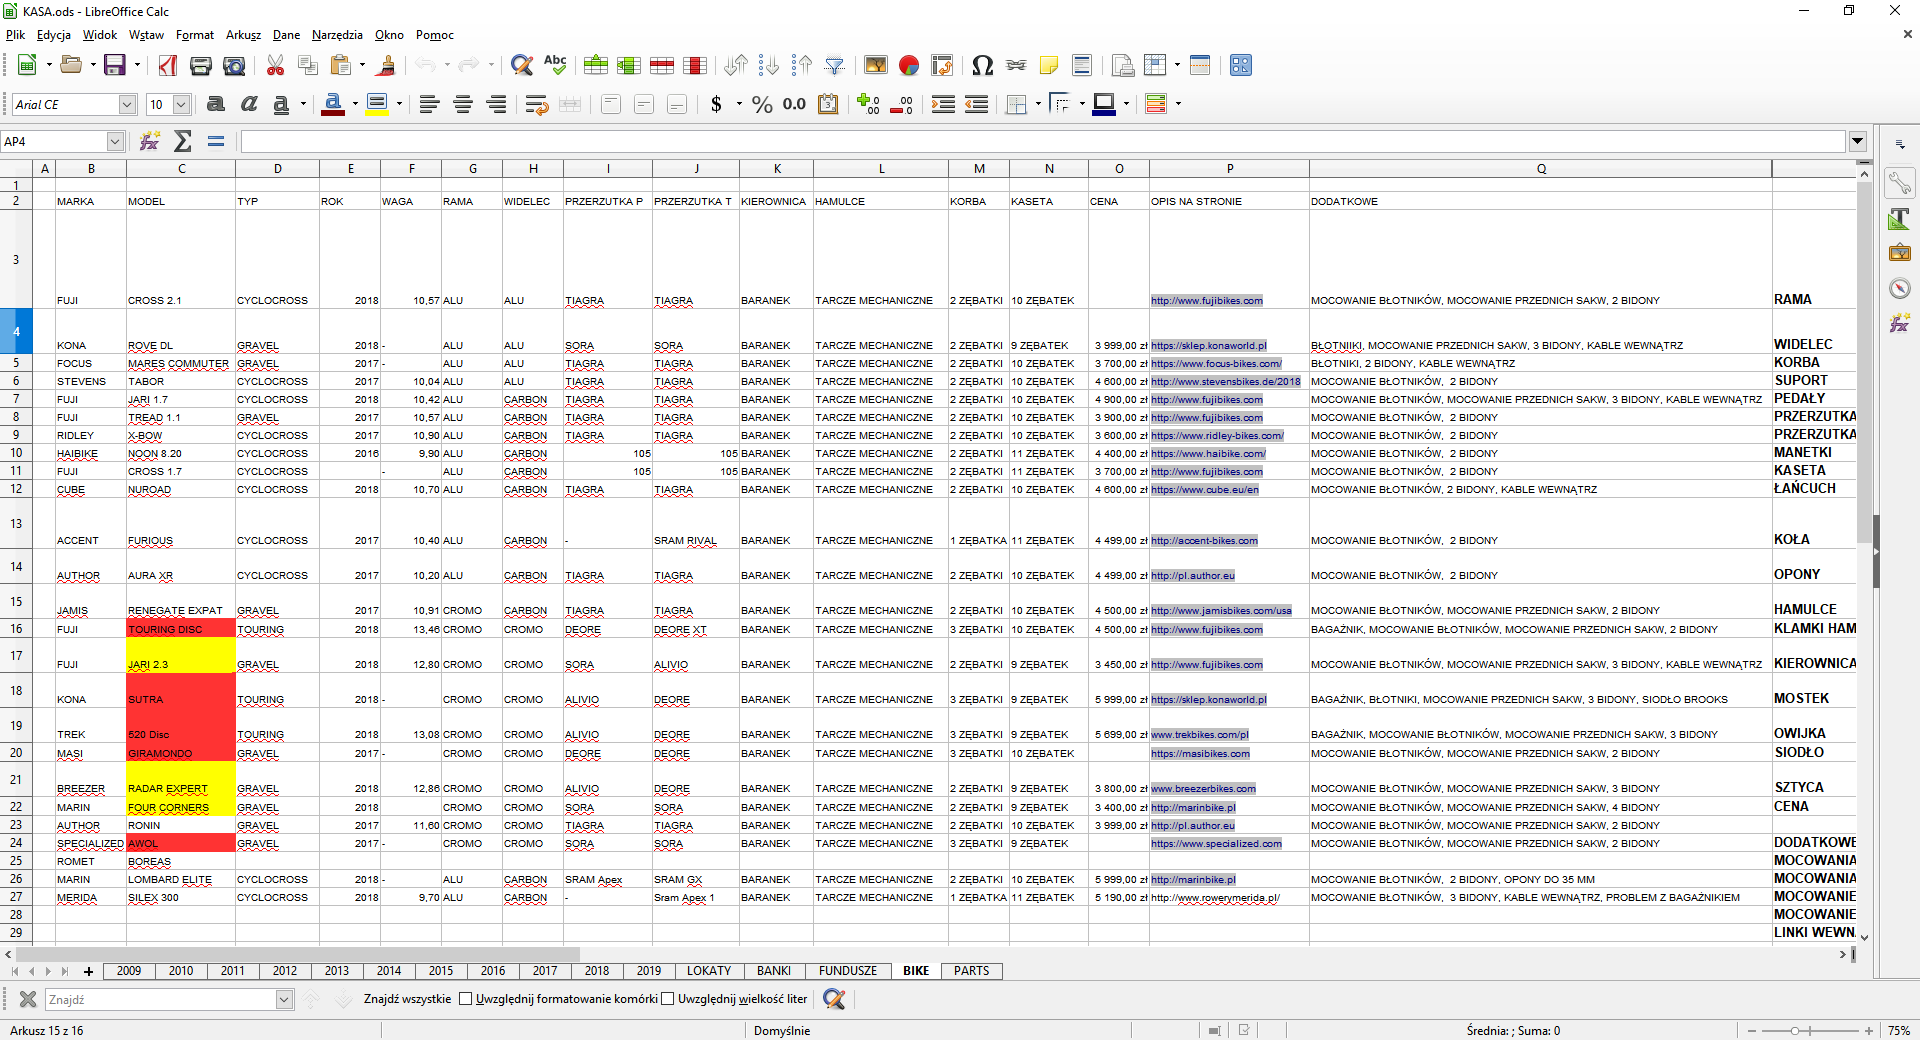Apply dark red font color swatch

click(x=333, y=104)
